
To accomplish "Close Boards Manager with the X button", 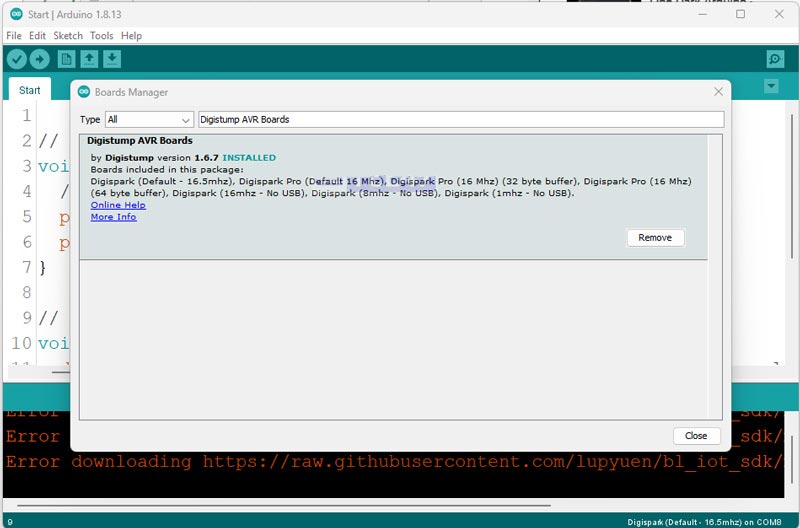I will point(718,92).
